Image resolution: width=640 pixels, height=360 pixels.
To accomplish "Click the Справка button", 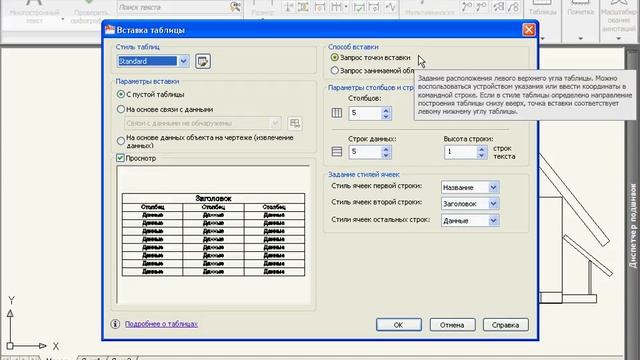I will (505, 325).
